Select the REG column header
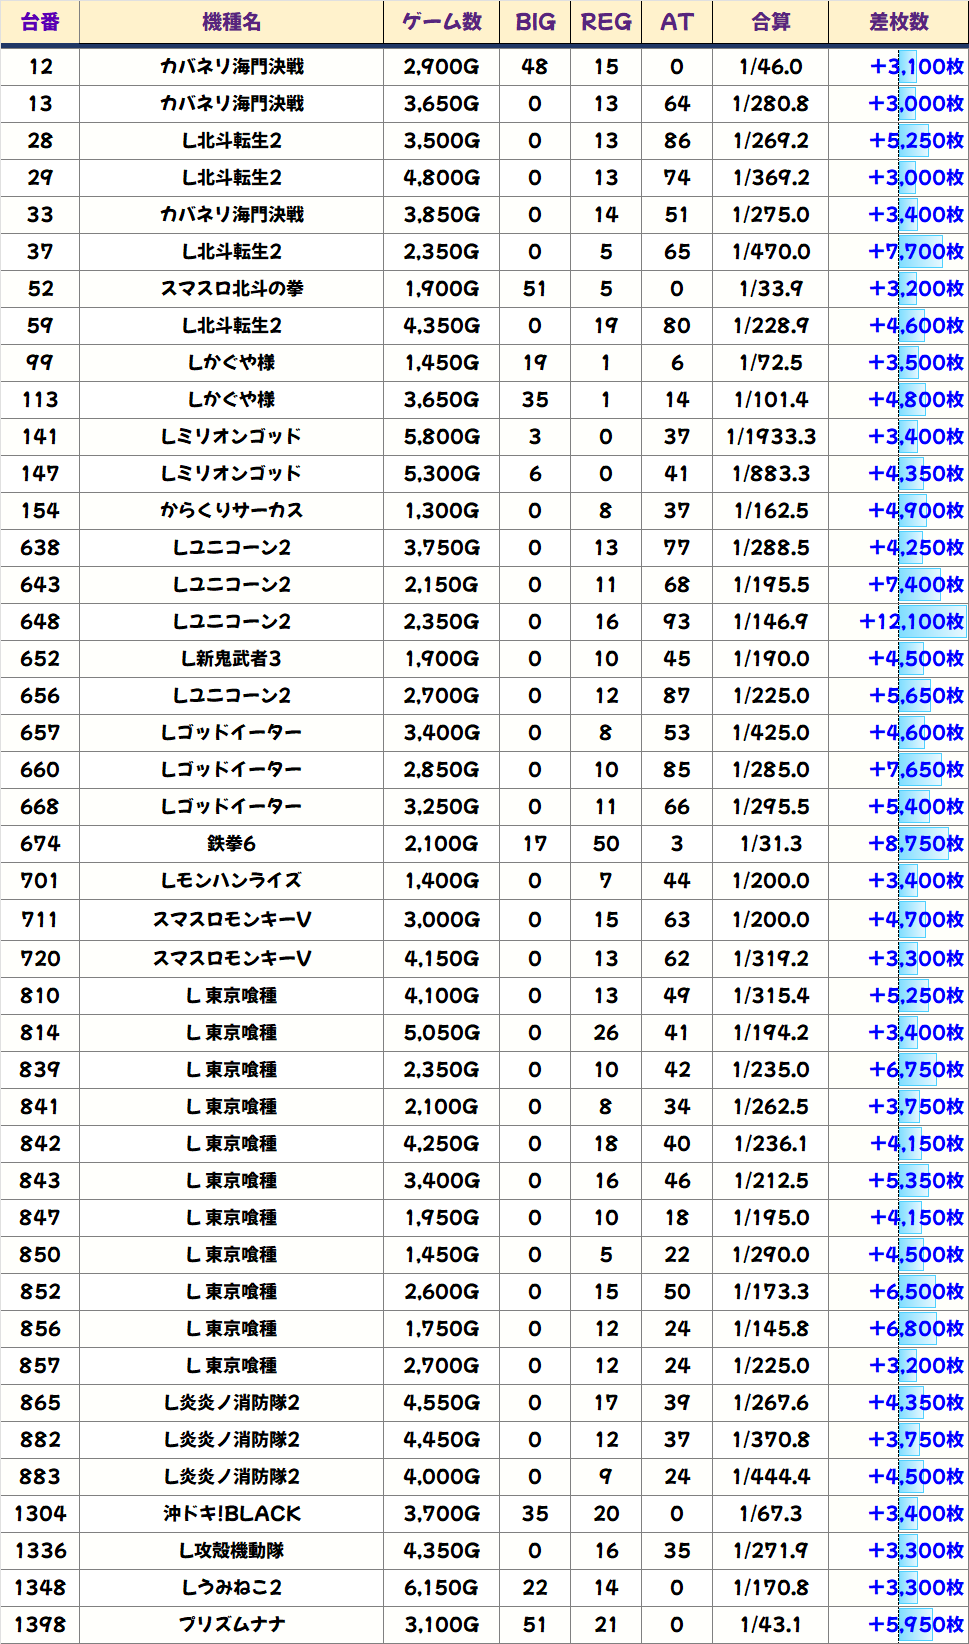Viewport: 969px width, 1644px height. tap(606, 22)
